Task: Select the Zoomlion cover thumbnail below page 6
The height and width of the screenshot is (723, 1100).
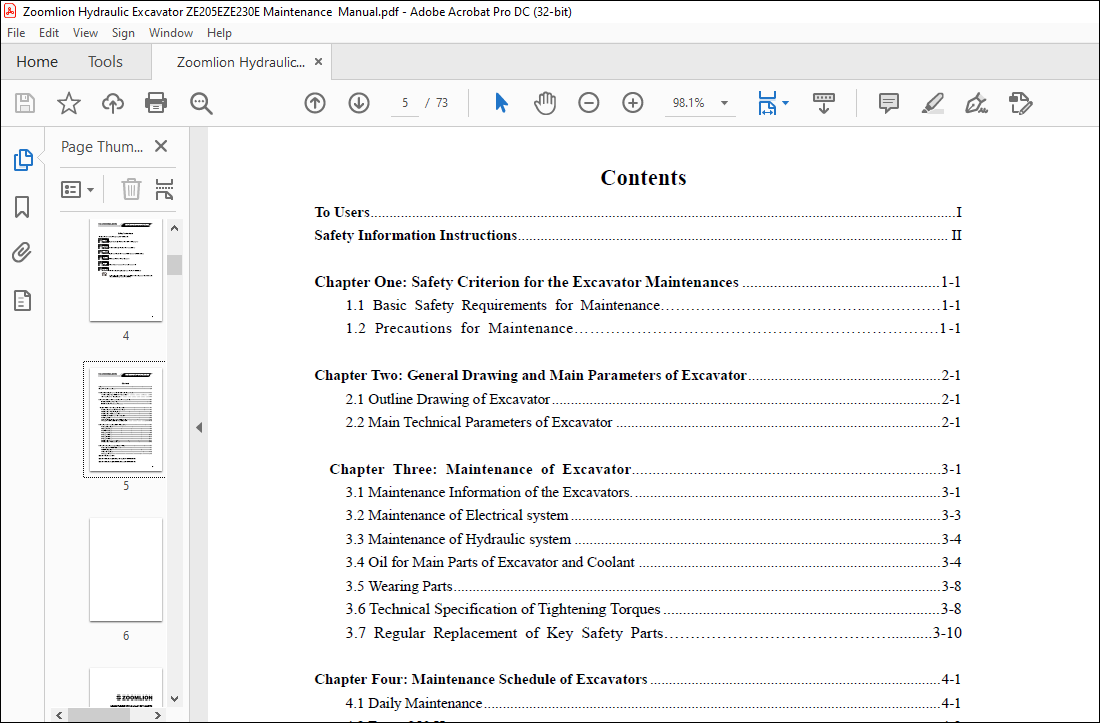Action: pyautogui.click(x=126, y=687)
